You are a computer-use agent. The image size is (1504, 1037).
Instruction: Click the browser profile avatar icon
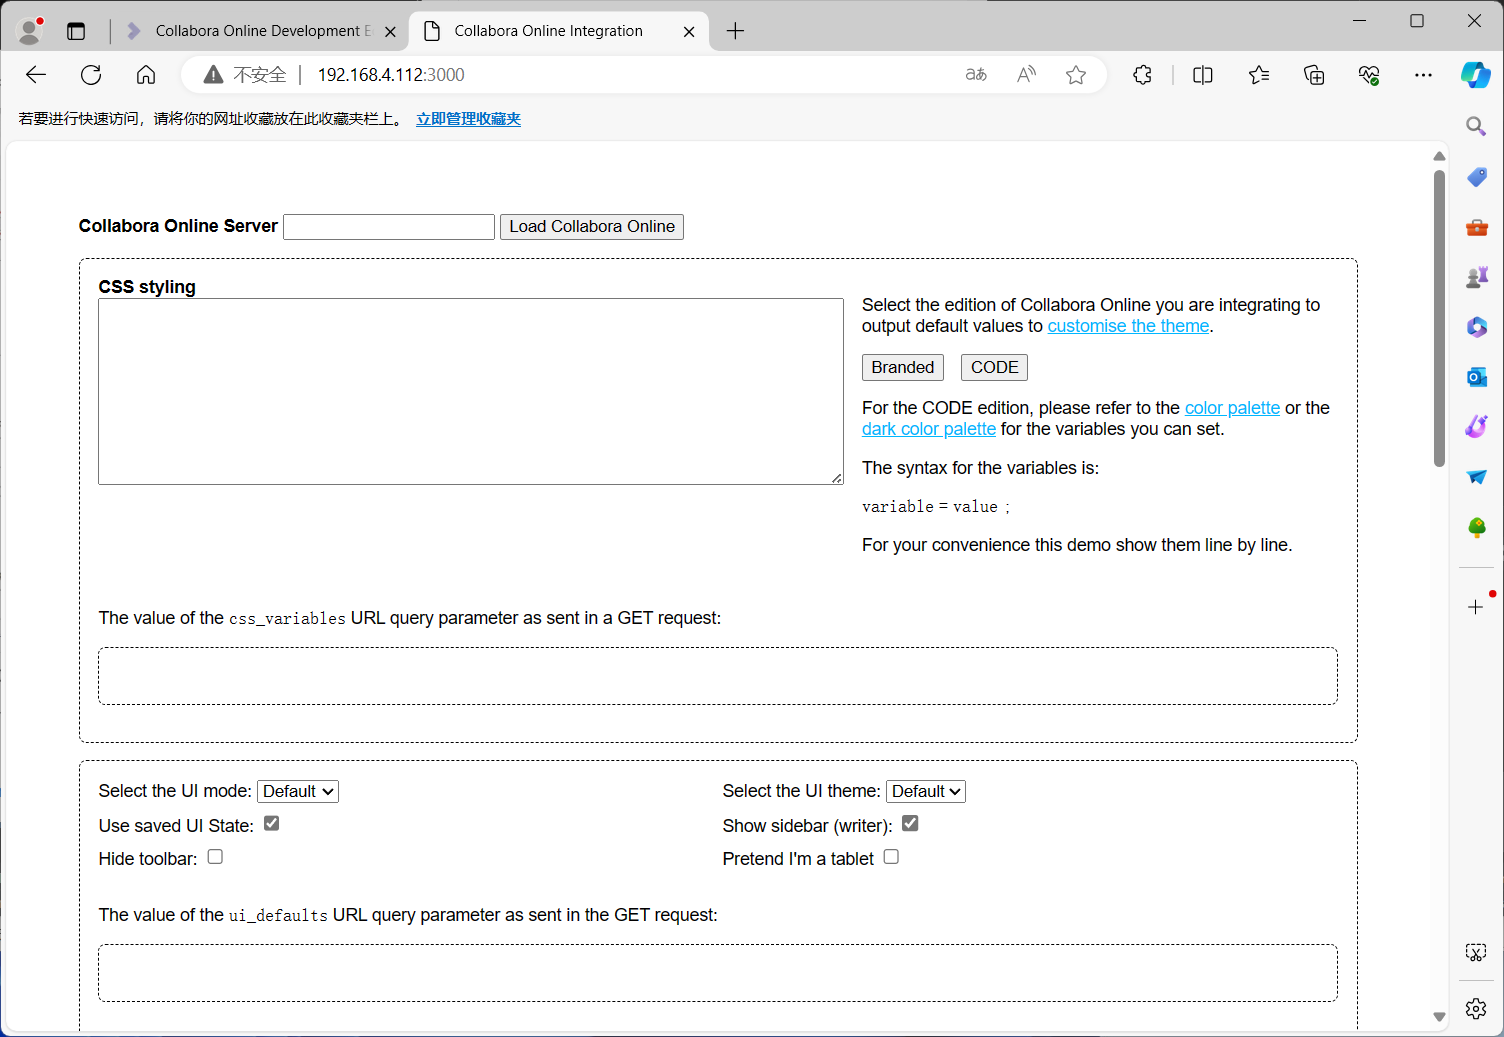click(x=30, y=31)
